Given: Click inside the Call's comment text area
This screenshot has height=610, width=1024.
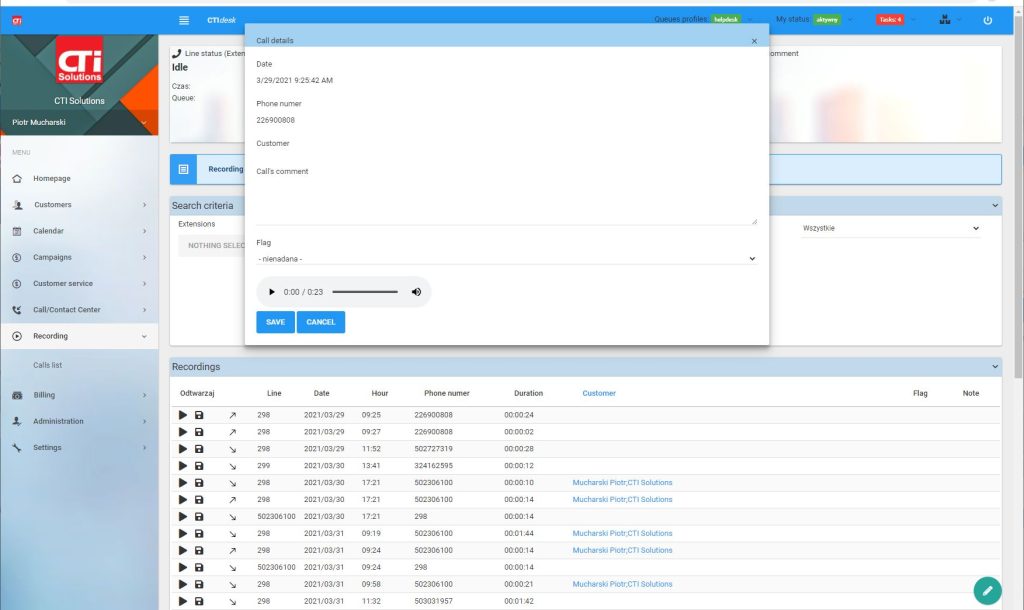Looking at the screenshot, I should [x=506, y=202].
